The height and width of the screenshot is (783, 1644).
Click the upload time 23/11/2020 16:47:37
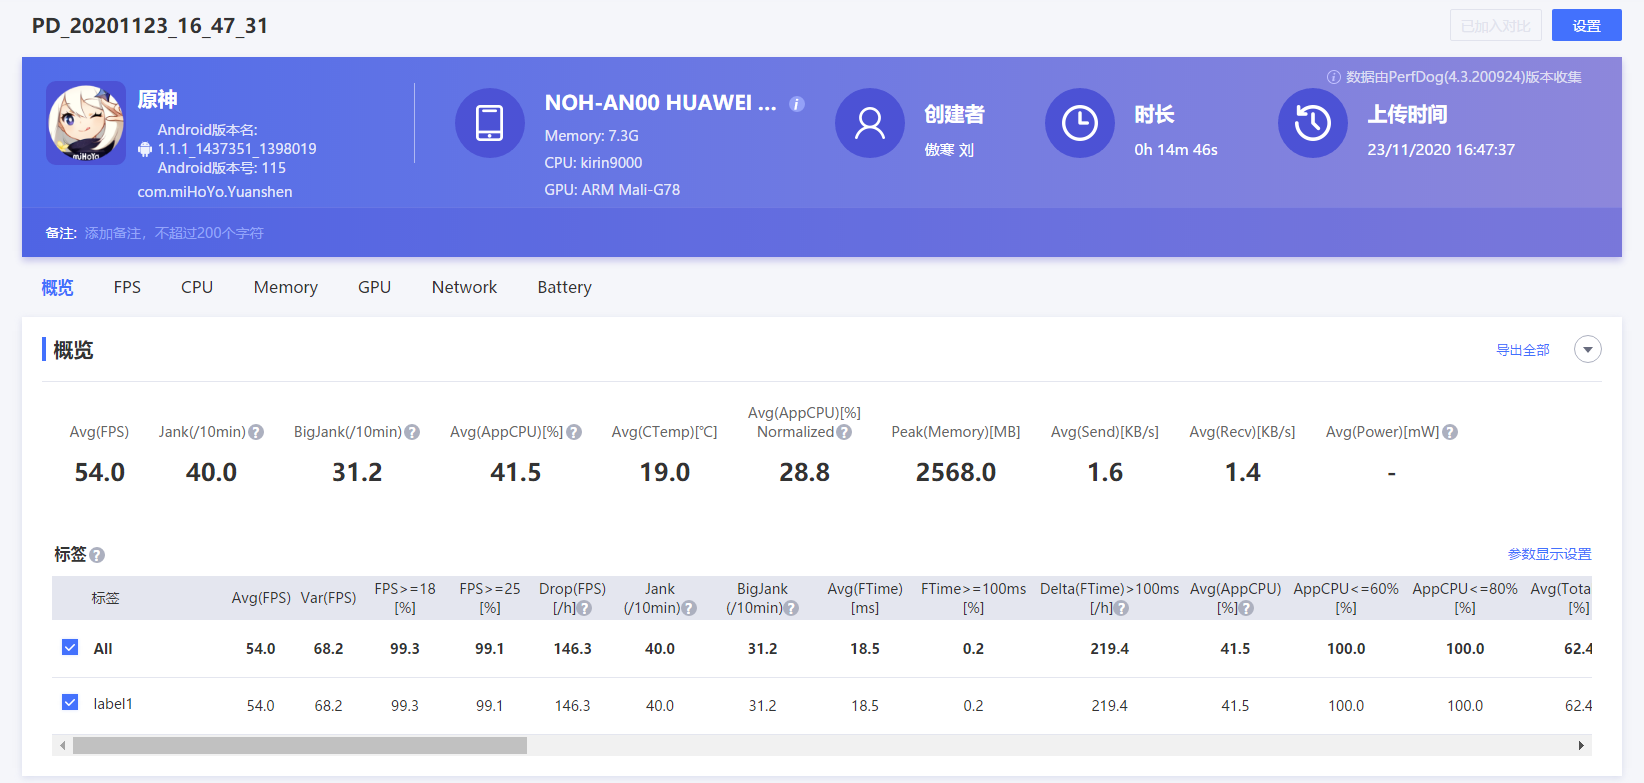tap(1441, 150)
